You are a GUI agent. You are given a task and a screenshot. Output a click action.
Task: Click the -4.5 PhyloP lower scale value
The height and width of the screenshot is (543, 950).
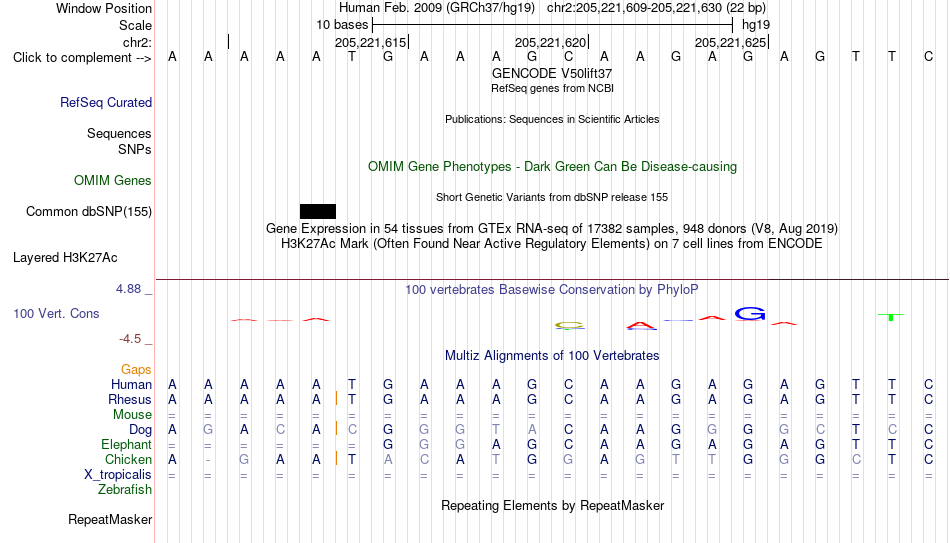click(x=130, y=339)
